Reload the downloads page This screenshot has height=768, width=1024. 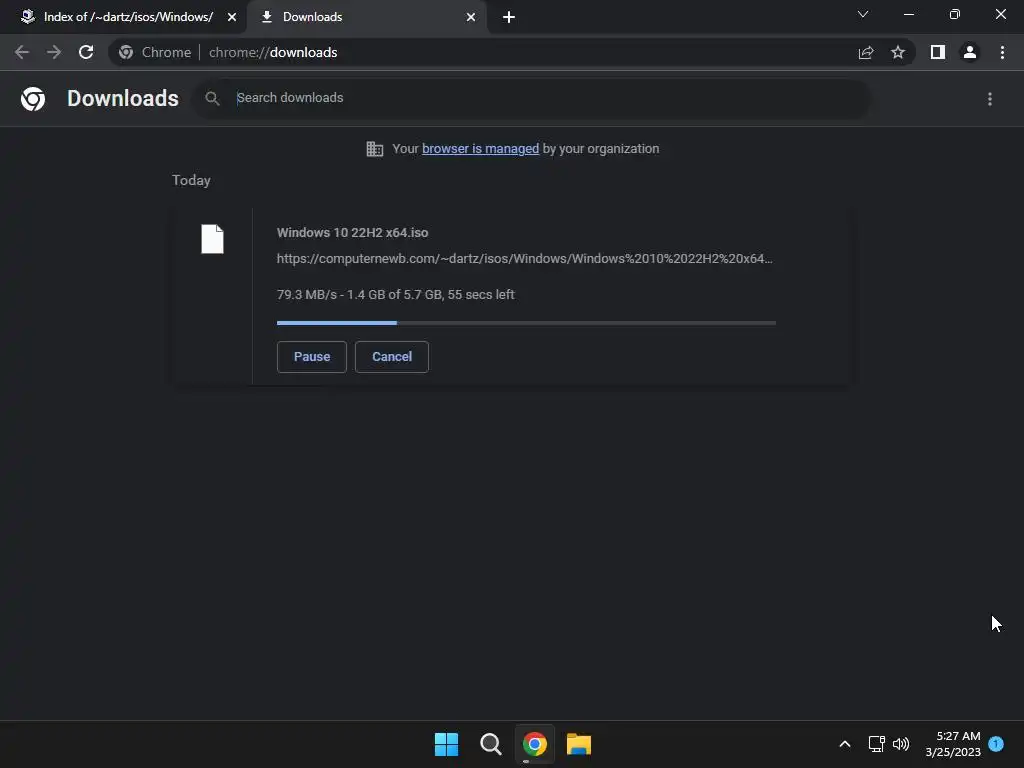[86, 52]
